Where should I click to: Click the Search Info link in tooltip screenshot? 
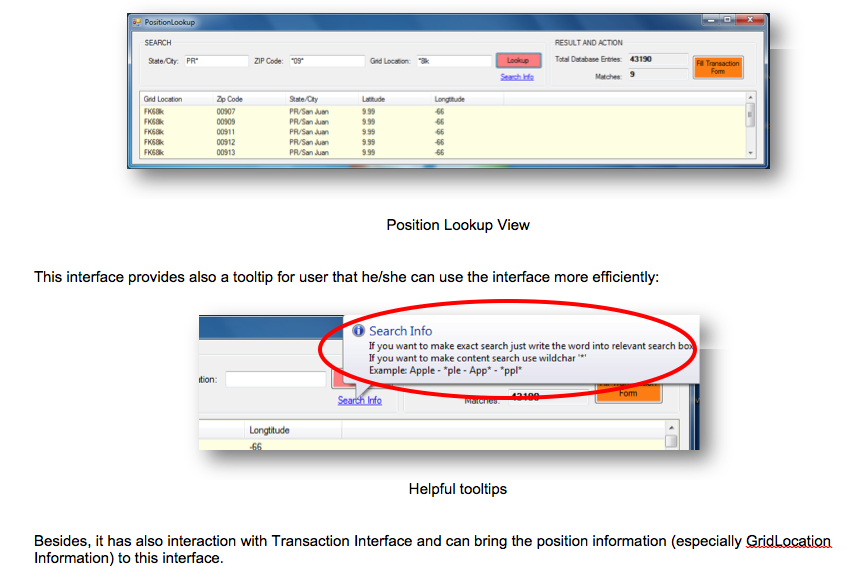pos(359,400)
